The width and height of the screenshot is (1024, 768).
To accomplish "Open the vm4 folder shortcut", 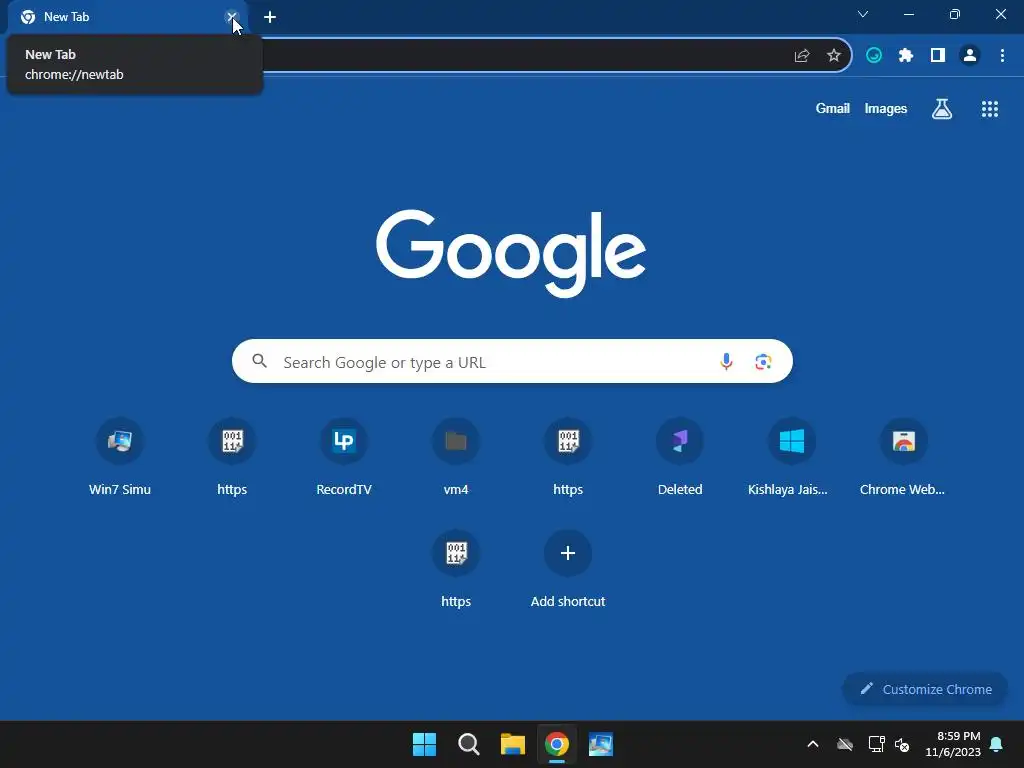I will 456,441.
